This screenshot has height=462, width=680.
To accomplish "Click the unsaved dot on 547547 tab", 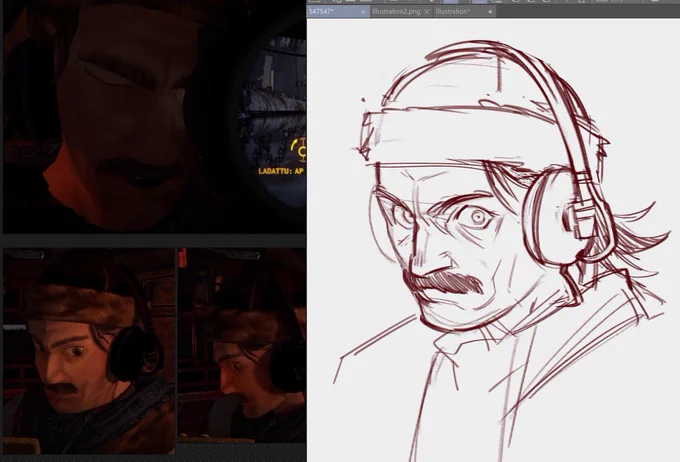I will (363, 12).
